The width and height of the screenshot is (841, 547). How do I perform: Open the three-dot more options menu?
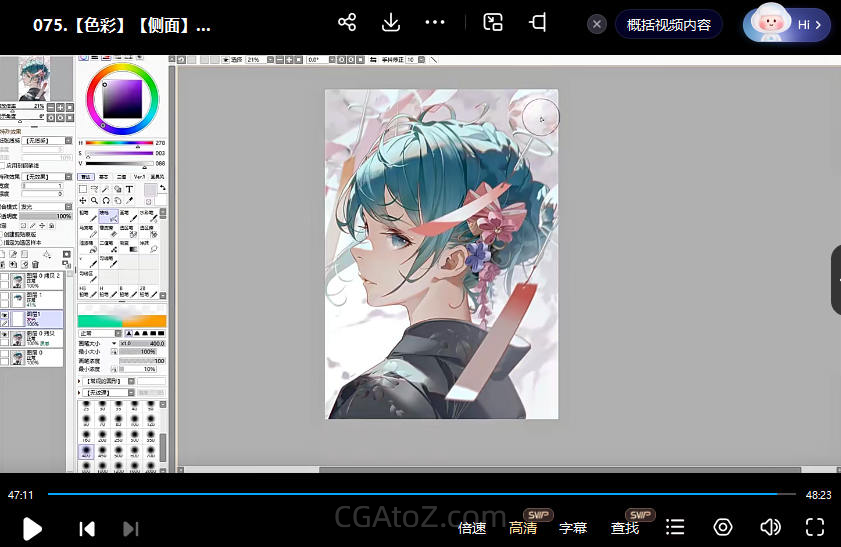click(434, 23)
